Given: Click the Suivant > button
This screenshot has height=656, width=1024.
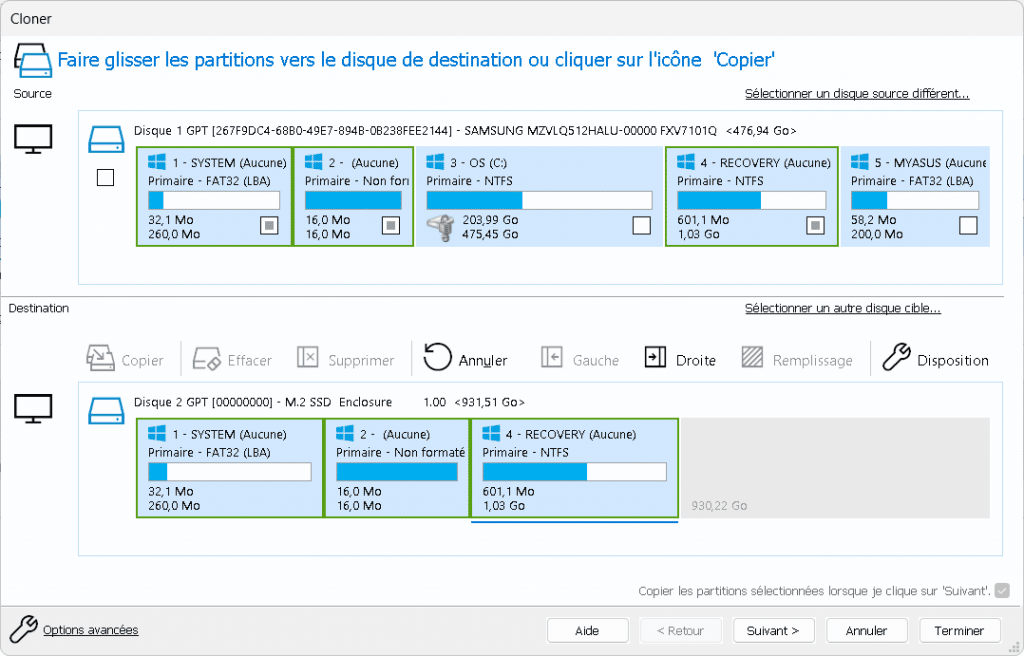Looking at the screenshot, I should click(773, 631).
